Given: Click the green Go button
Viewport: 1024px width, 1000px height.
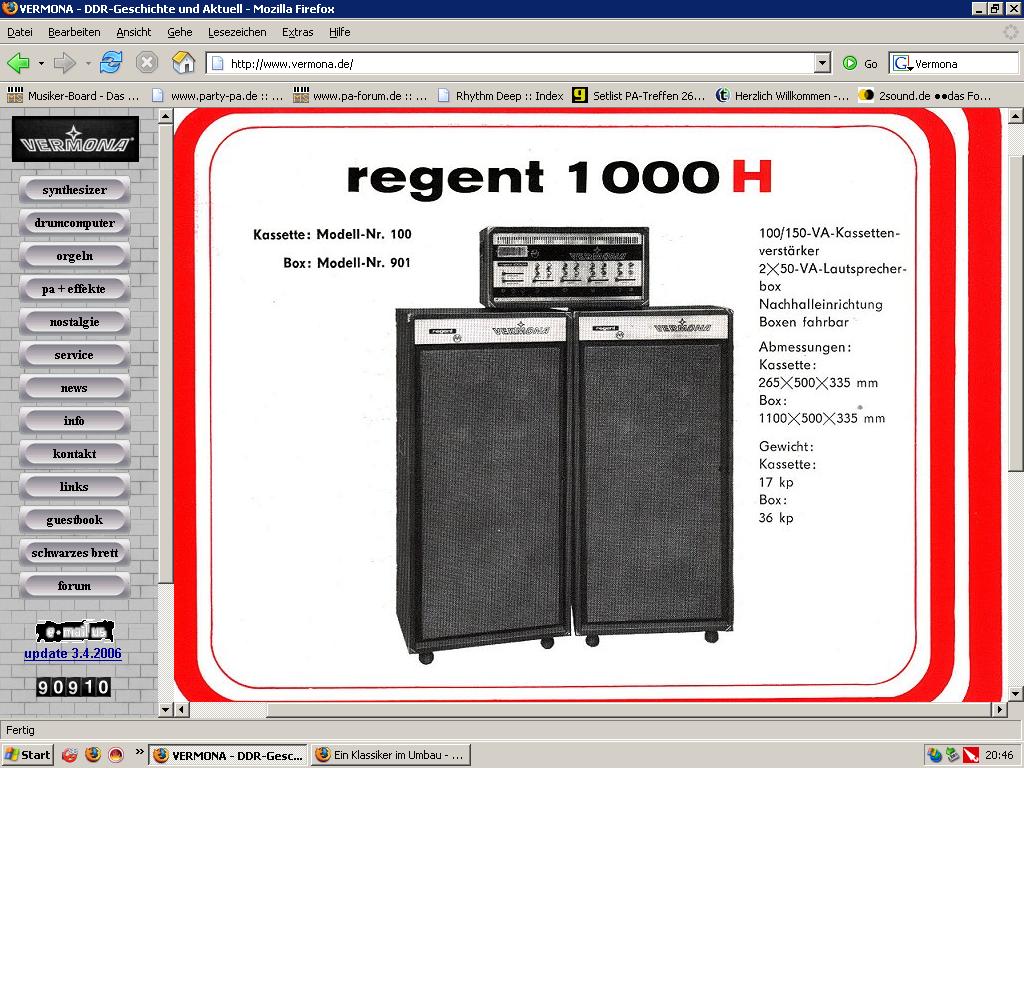Looking at the screenshot, I should click(x=860, y=63).
